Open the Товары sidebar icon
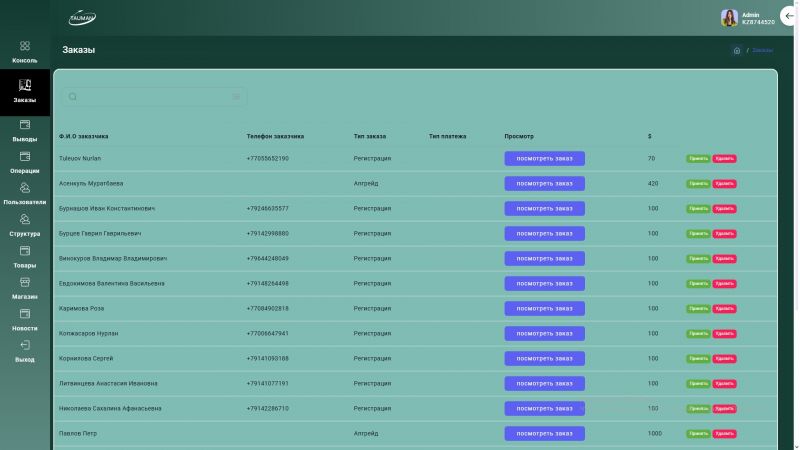 (25, 251)
